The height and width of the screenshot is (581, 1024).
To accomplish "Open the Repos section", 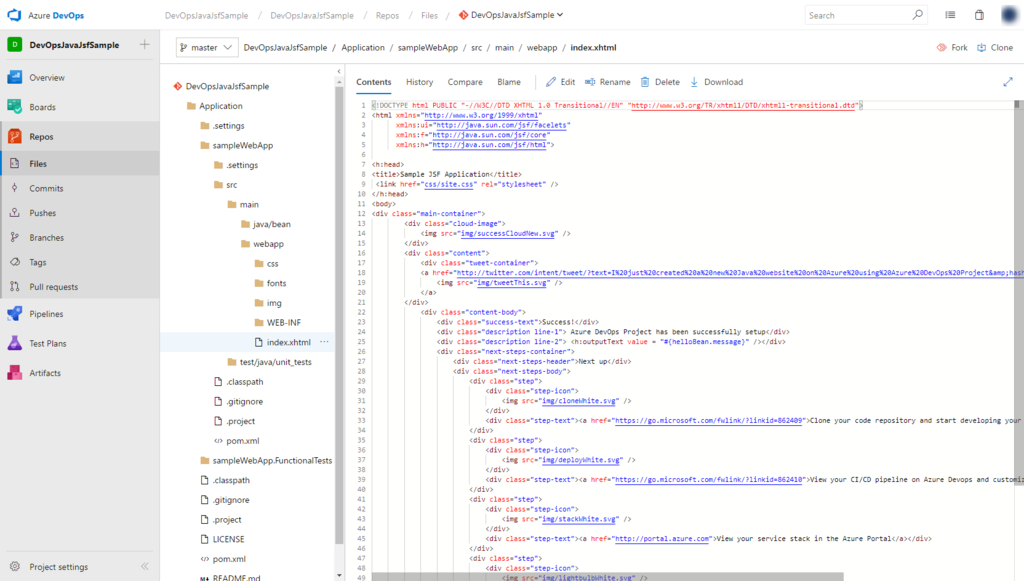I will click(x=41, y=136).
